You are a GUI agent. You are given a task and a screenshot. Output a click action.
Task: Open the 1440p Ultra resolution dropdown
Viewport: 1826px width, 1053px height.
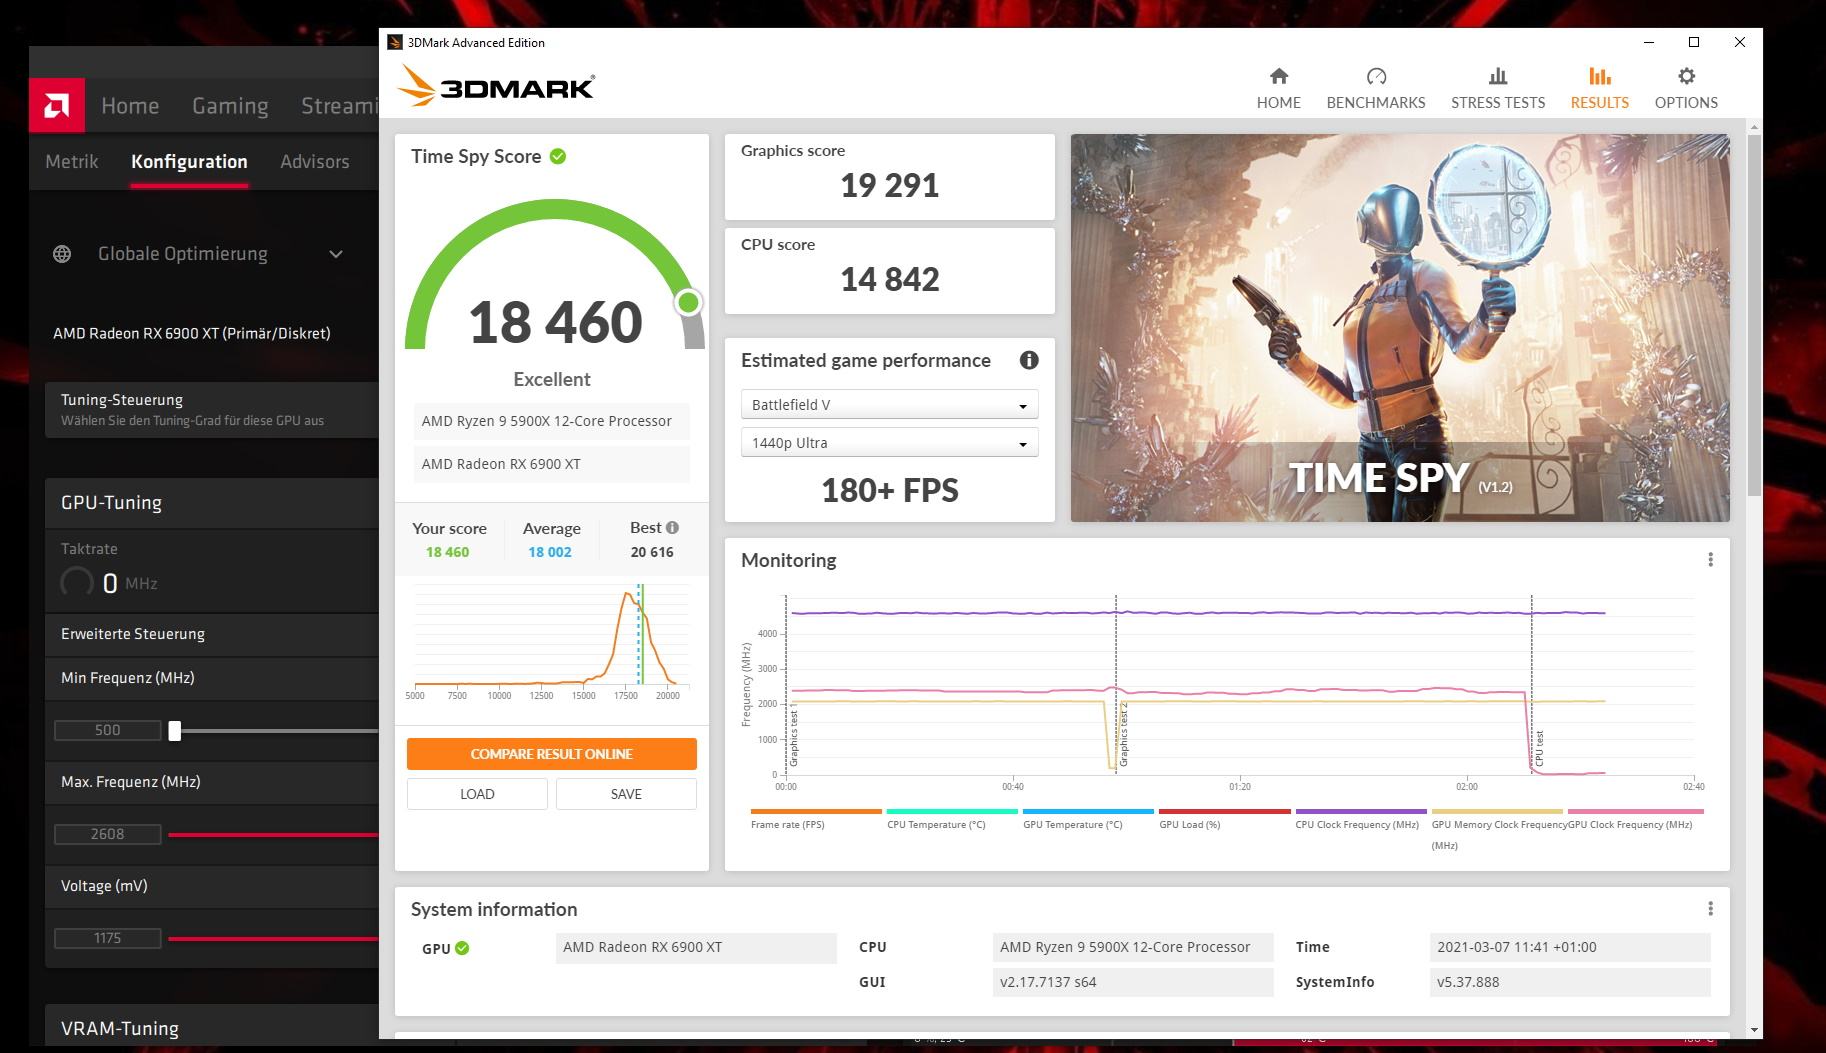(889, 443)
